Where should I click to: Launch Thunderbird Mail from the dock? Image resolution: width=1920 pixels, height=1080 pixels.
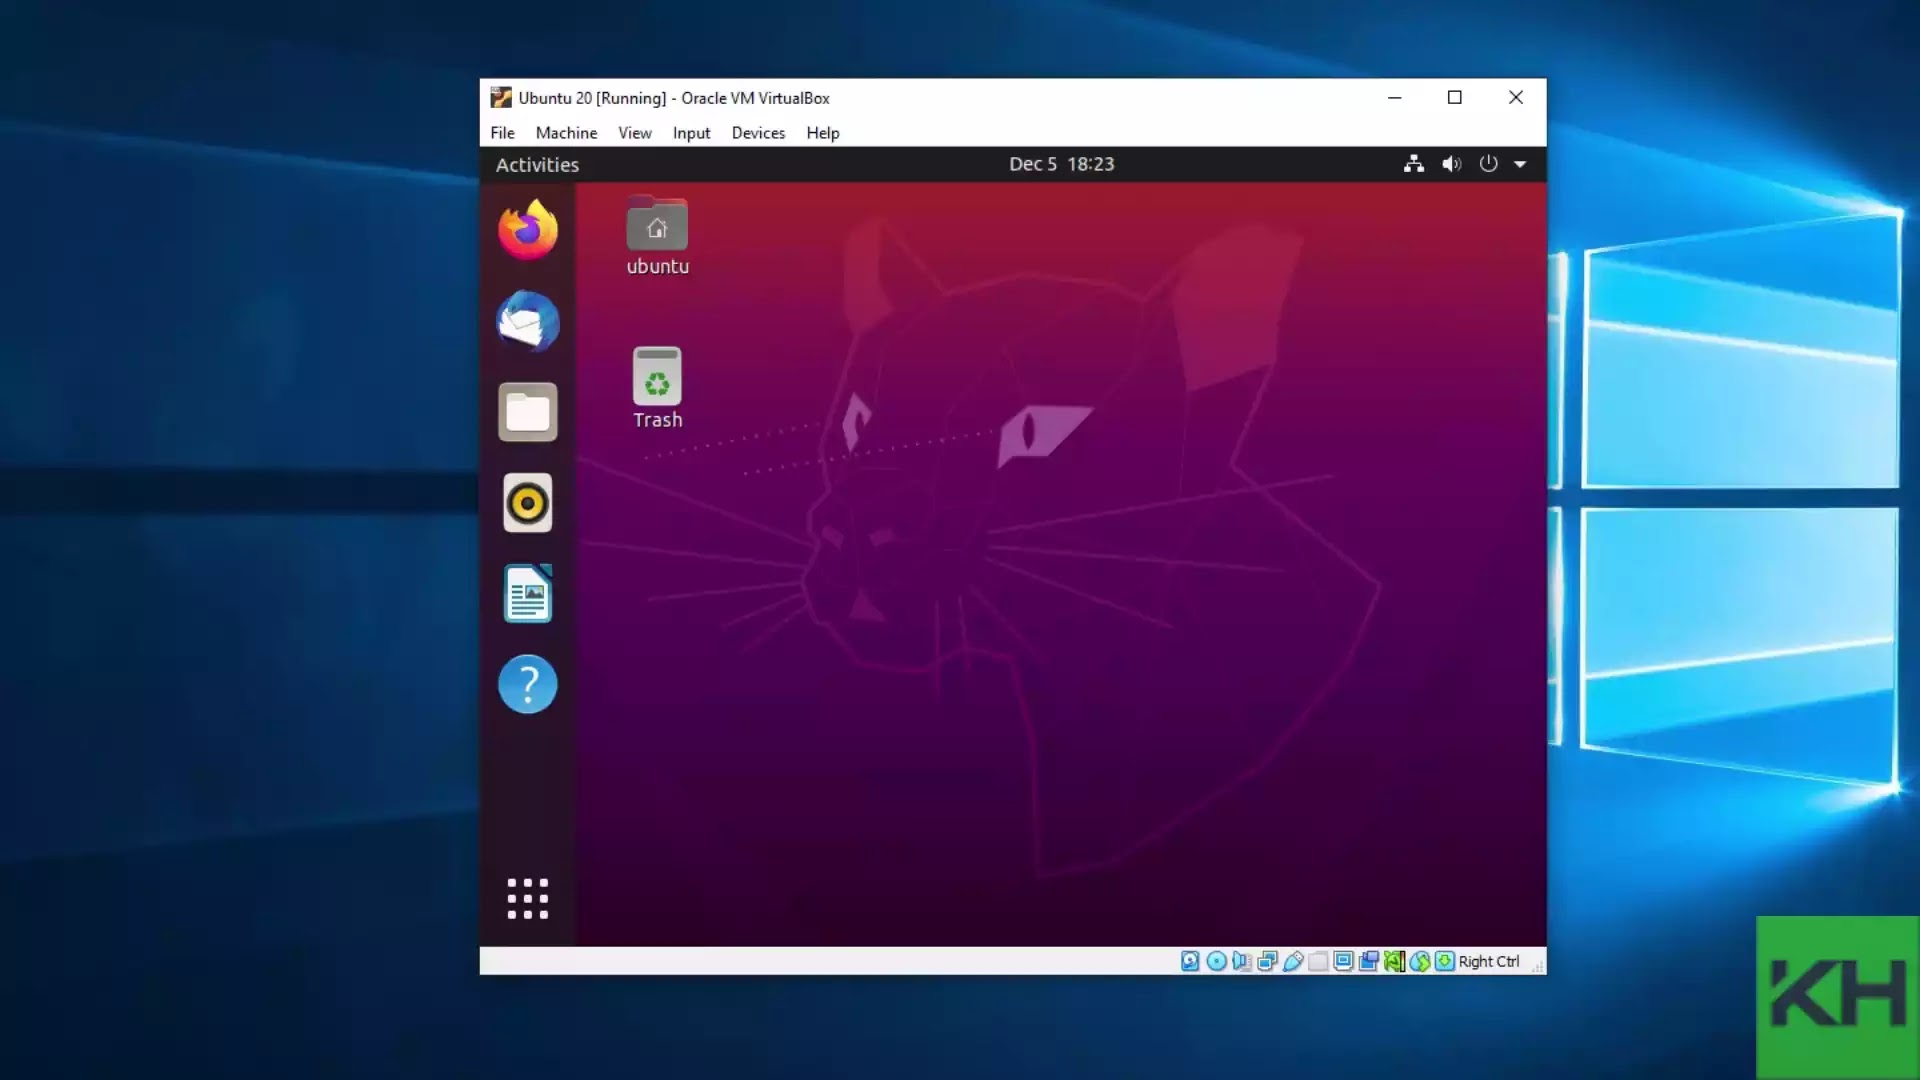click(x=528, y=321)
